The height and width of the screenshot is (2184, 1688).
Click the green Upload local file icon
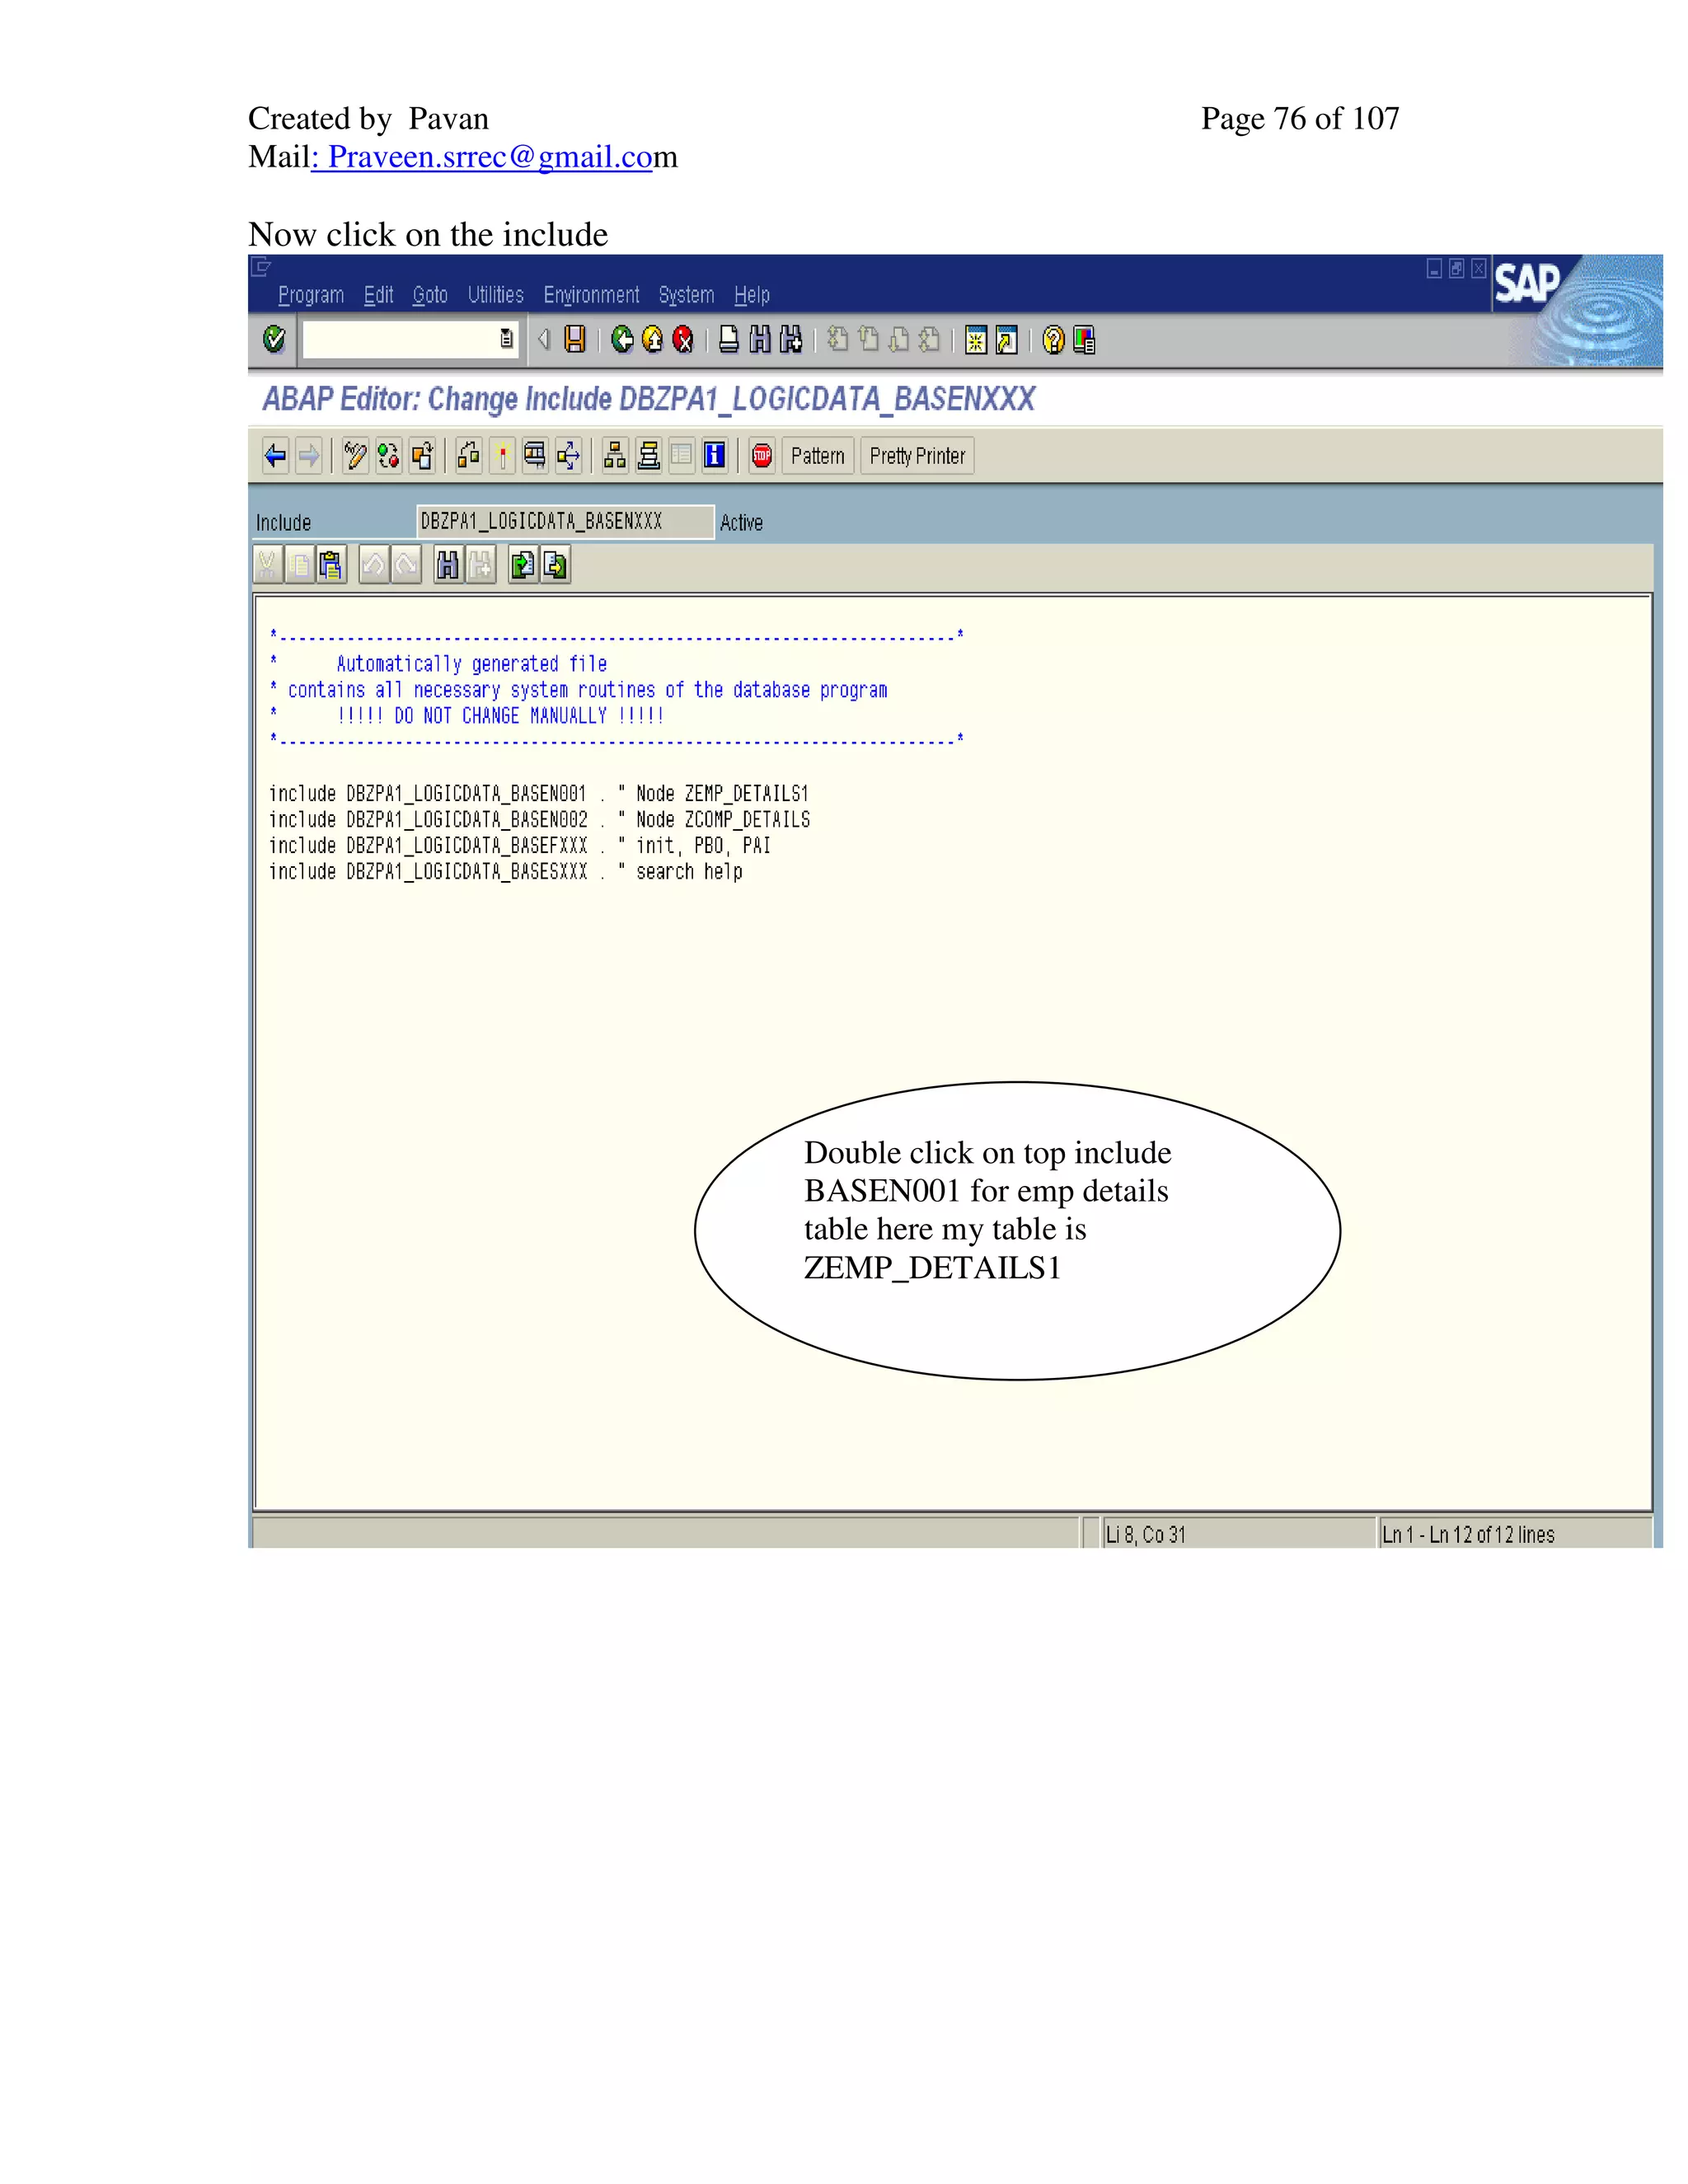click(522, 566)
